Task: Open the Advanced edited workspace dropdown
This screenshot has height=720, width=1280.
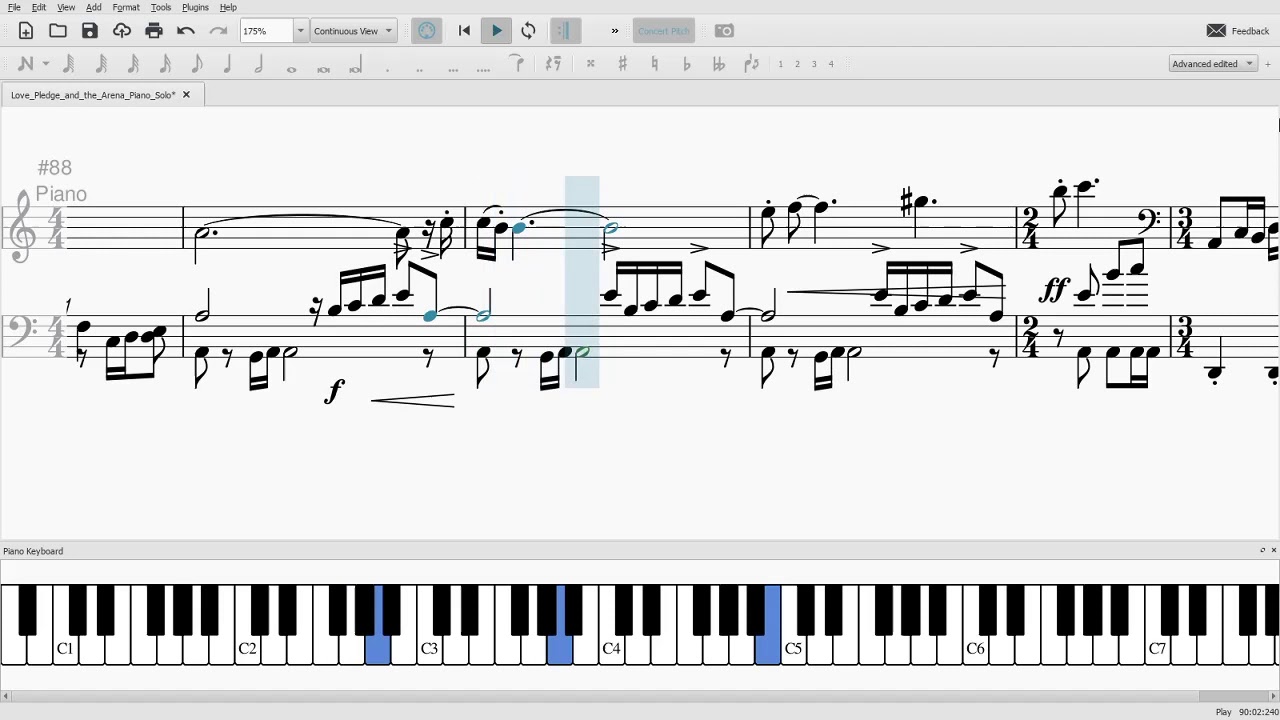Action: coord(1213,64)
